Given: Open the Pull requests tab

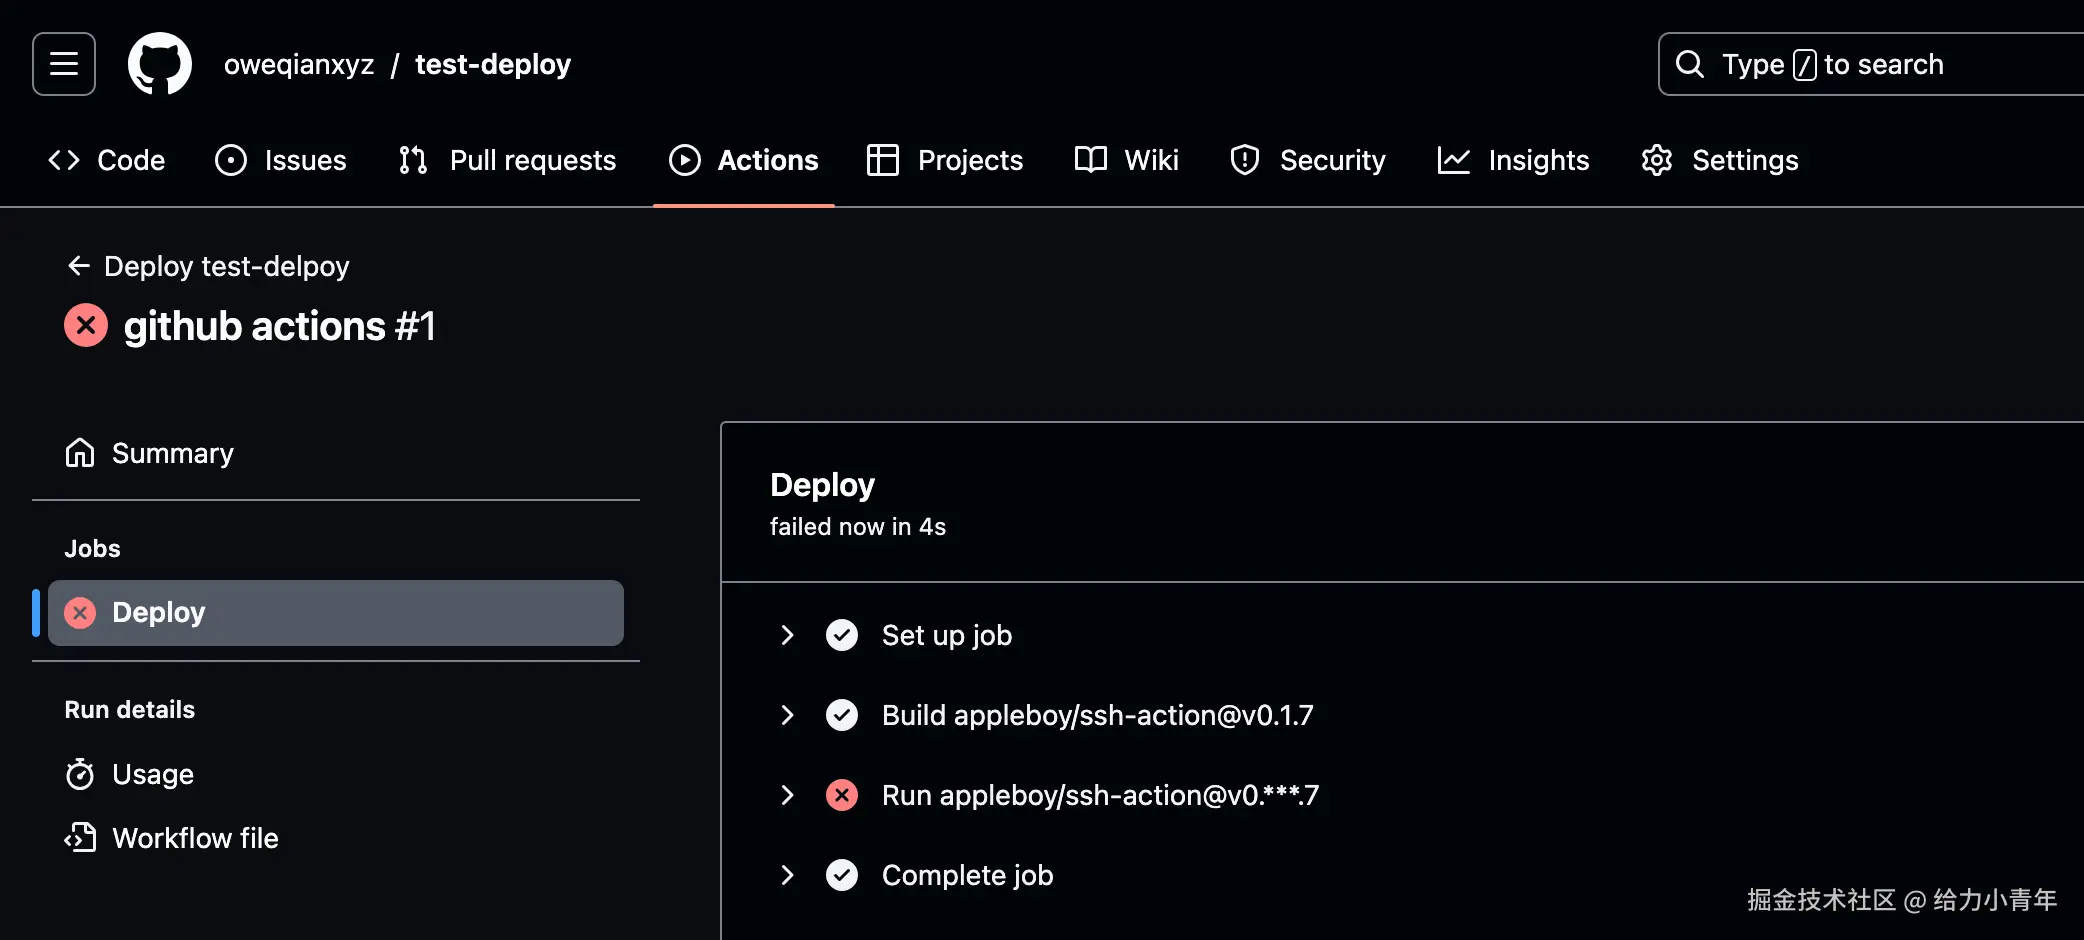Looking at the screenshot, I should [x=507, y=160].
